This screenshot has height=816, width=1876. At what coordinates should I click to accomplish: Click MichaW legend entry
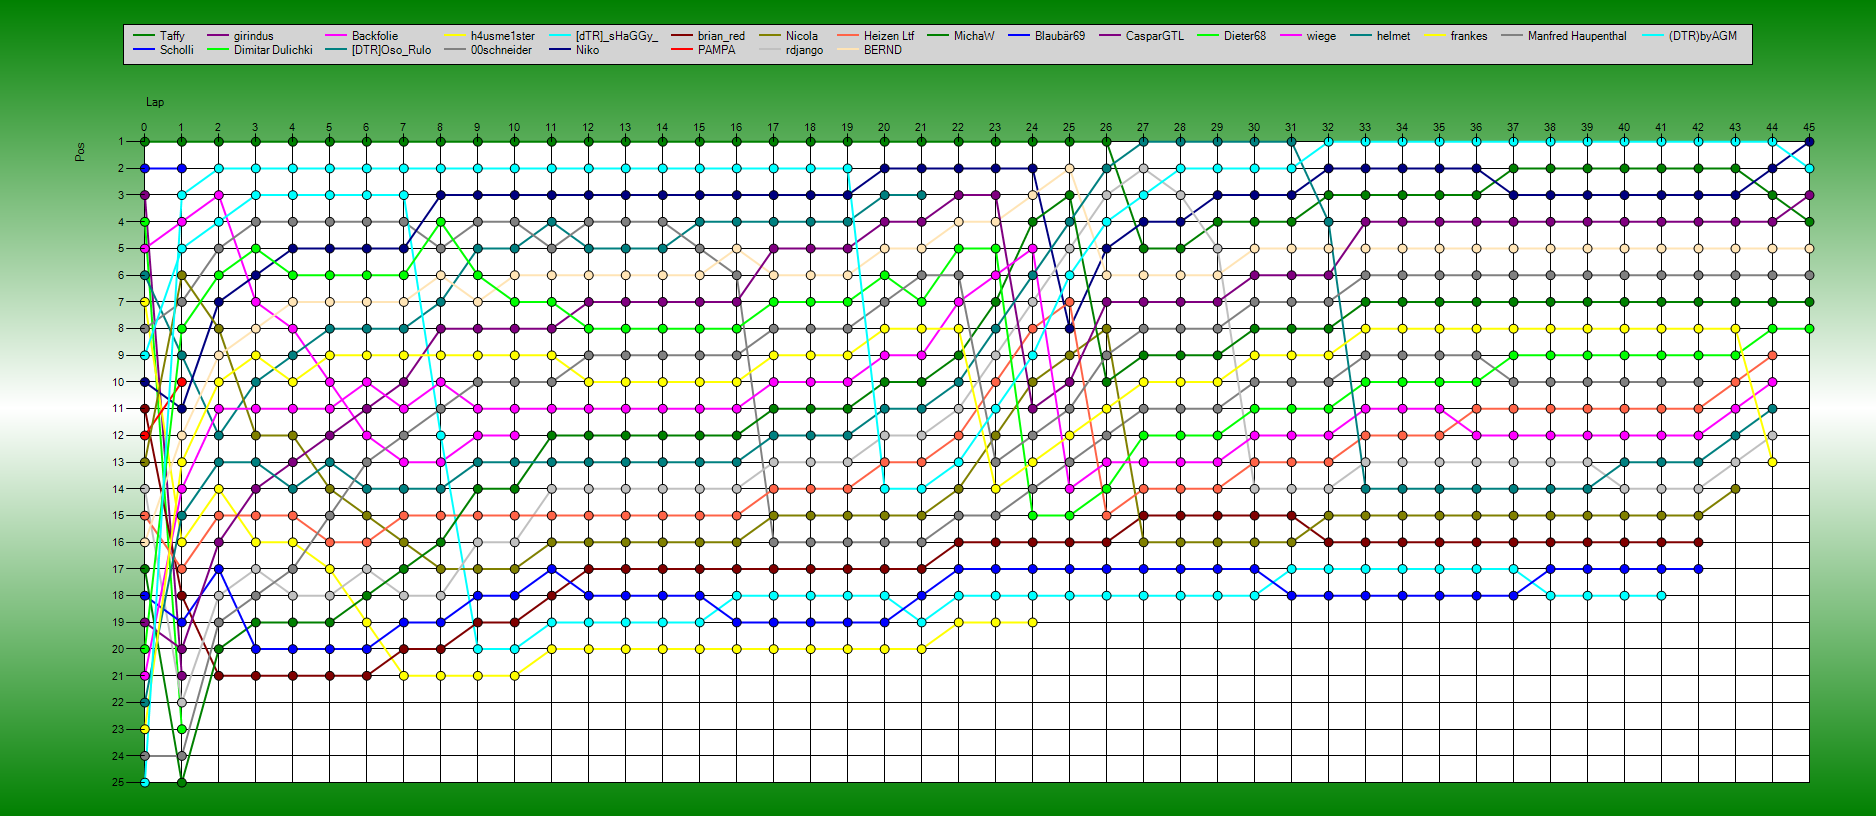pyautogui.click(x=973, y=36)
